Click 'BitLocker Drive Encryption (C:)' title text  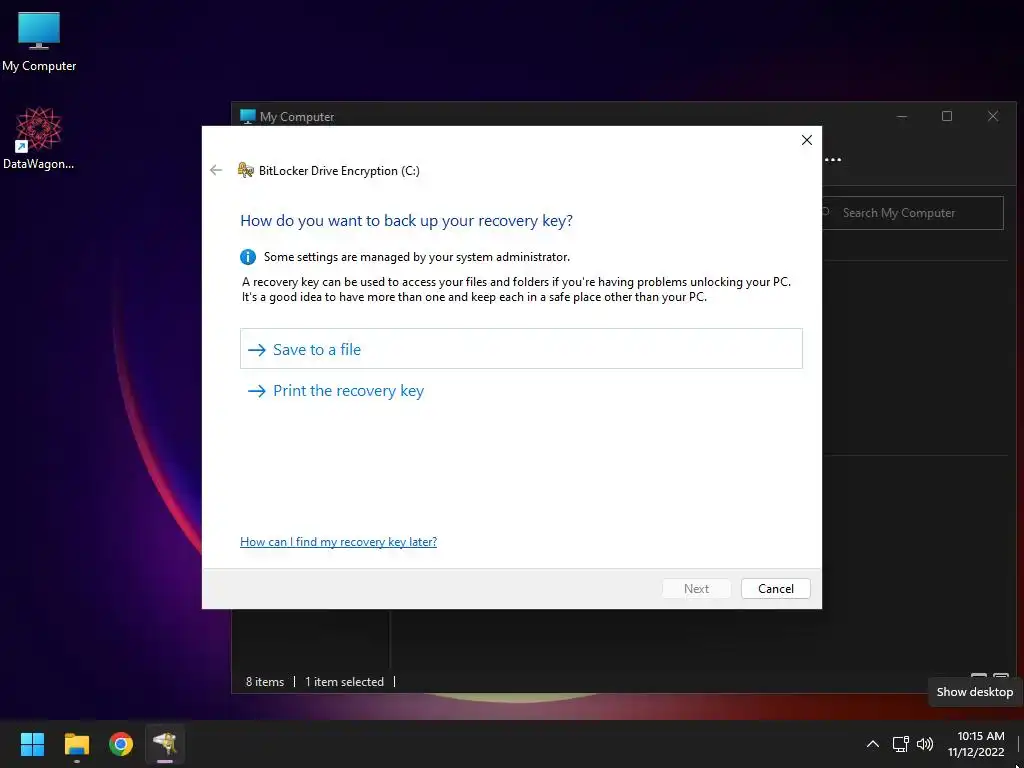tap(339, 170)
